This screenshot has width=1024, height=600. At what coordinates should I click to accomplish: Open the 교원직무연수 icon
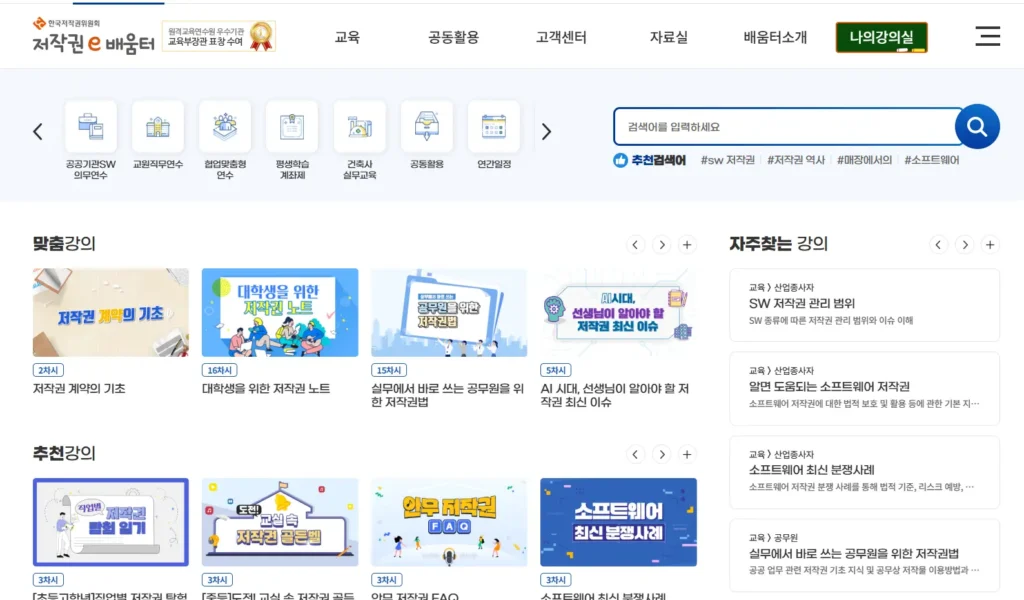(158, 125)
